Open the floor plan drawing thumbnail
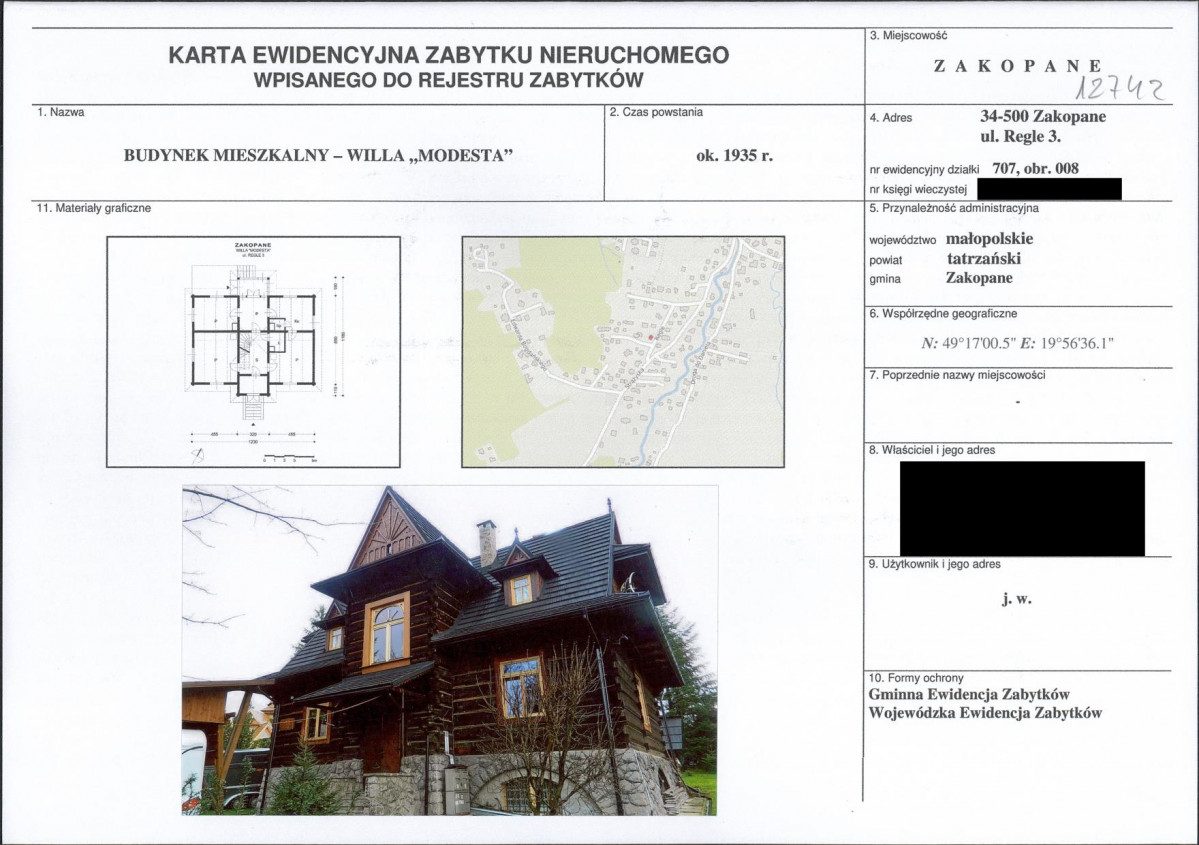Screen dimensions: 1199x845 pyautogui.click(x=253, y=351)
